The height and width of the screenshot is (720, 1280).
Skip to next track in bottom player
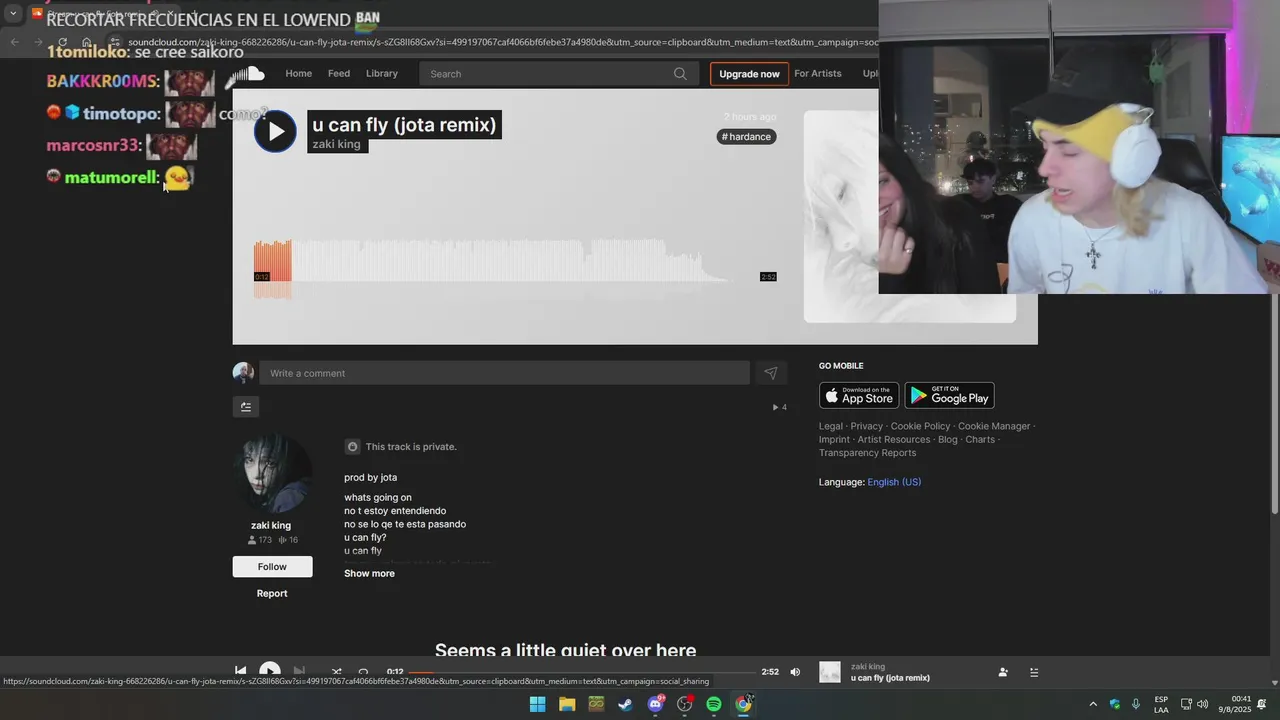[299, 672]
